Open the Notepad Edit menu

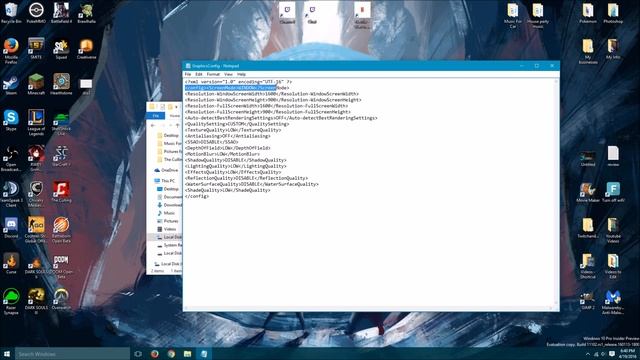199,74
